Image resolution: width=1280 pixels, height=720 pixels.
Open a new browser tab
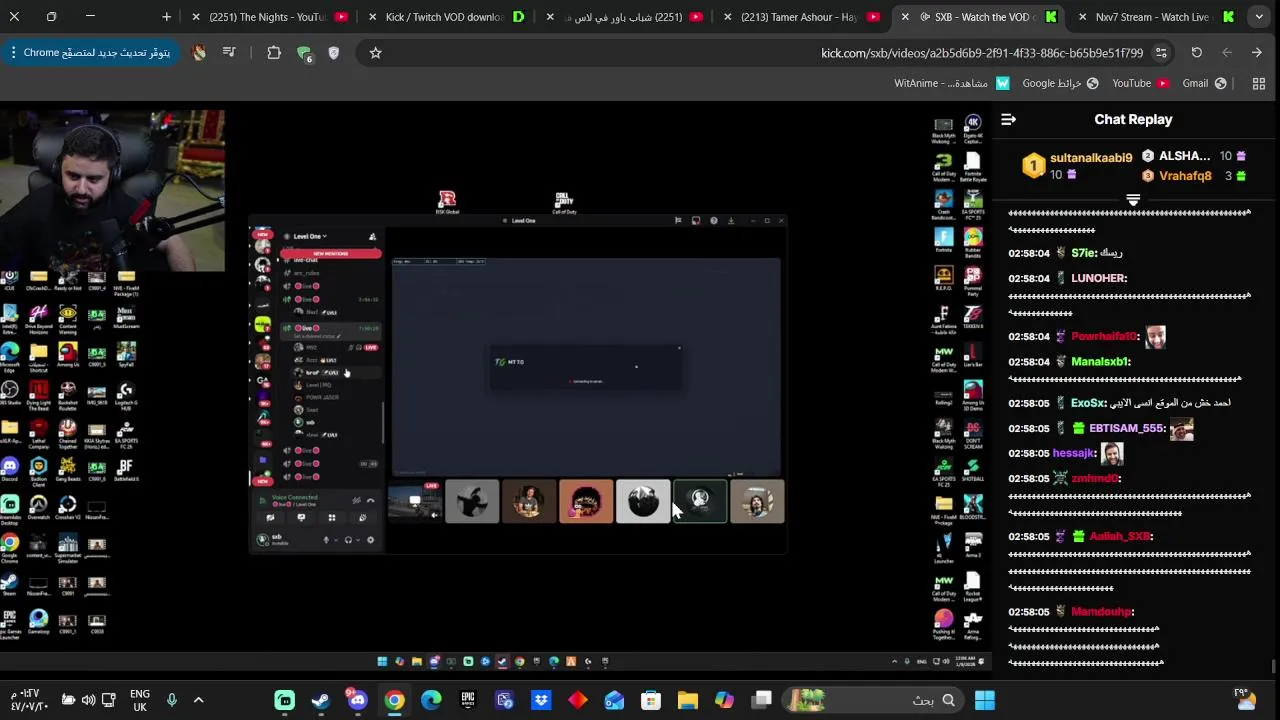tap(166, 17)
